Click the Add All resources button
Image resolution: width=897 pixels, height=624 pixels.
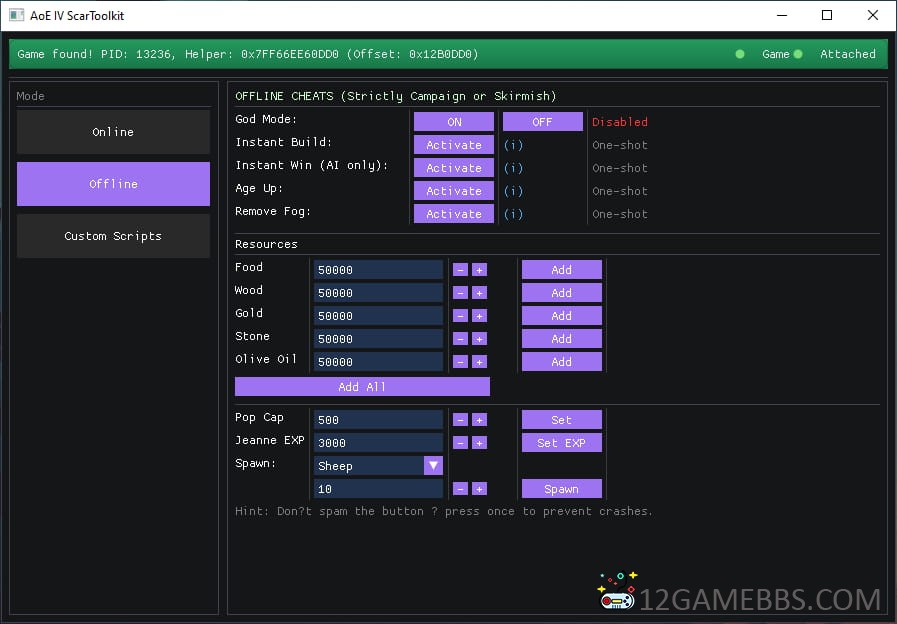pyautogui.click(x=362, y=387)
